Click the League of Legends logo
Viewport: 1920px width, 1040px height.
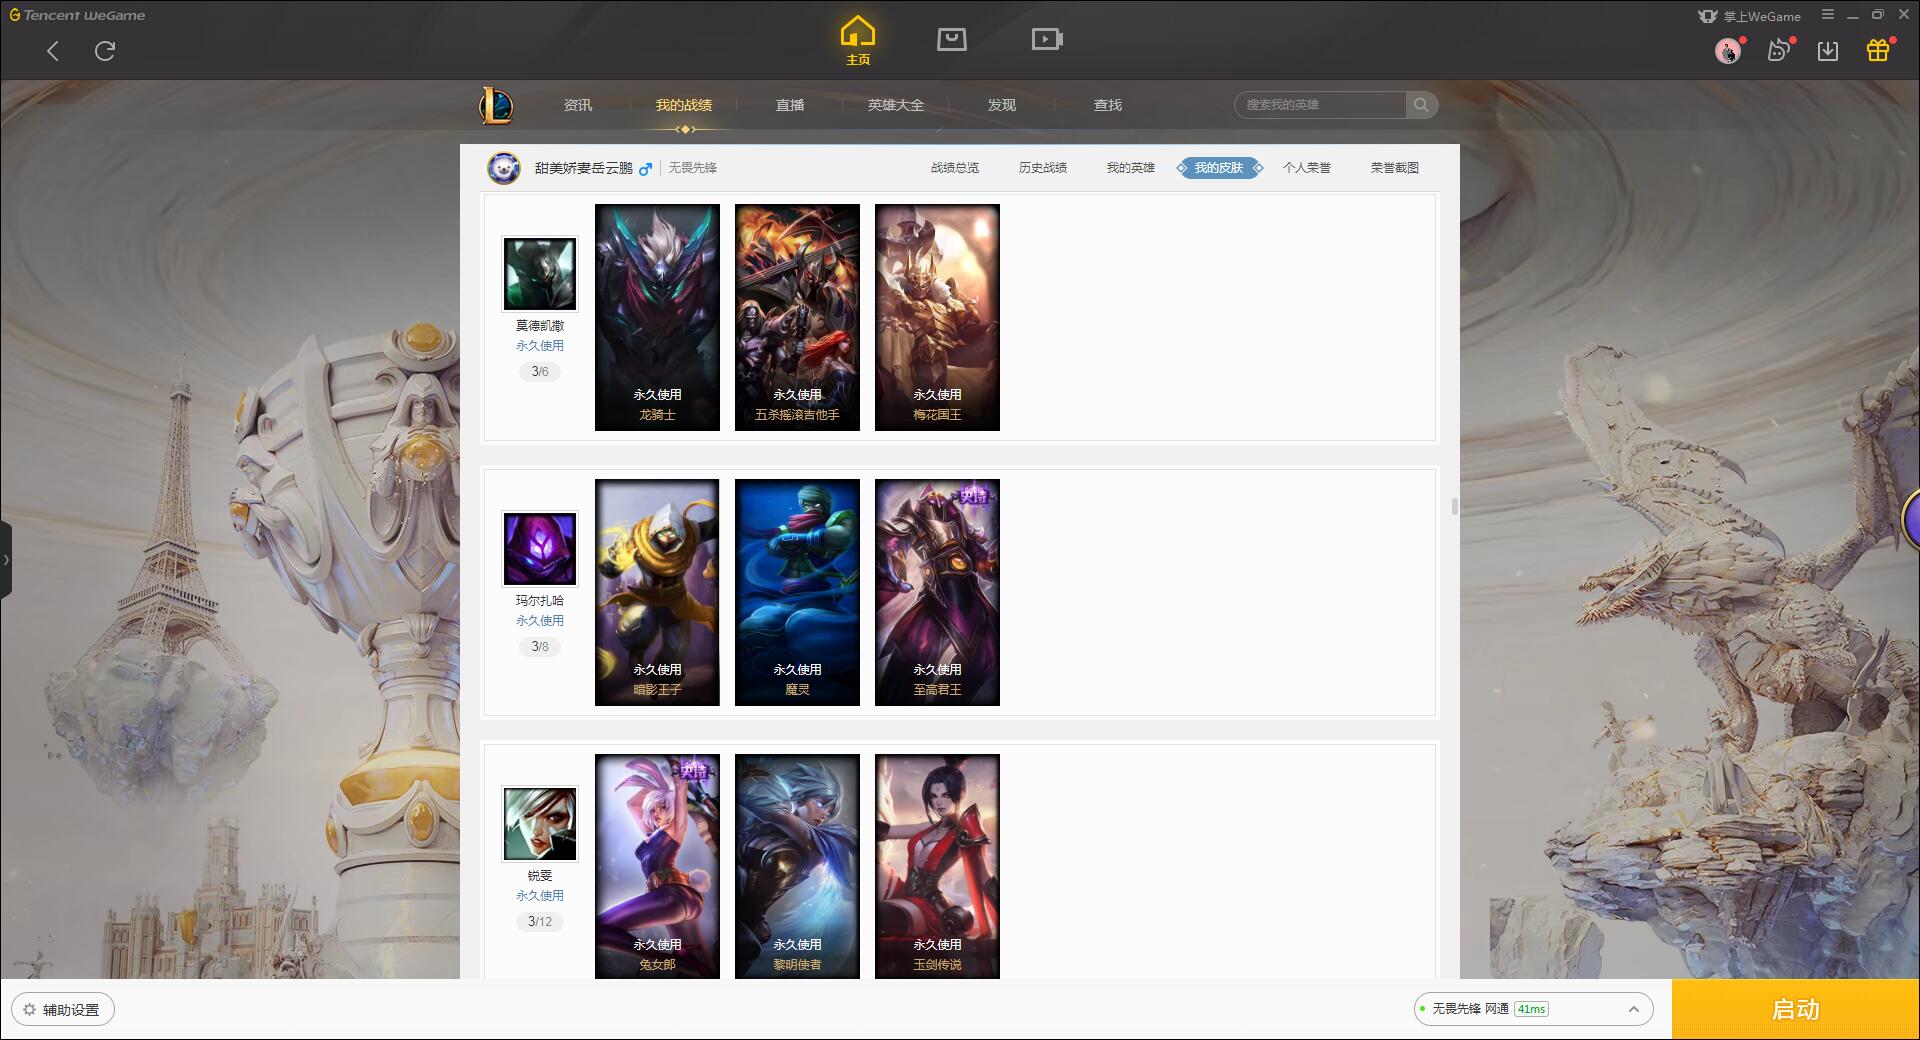496,105
